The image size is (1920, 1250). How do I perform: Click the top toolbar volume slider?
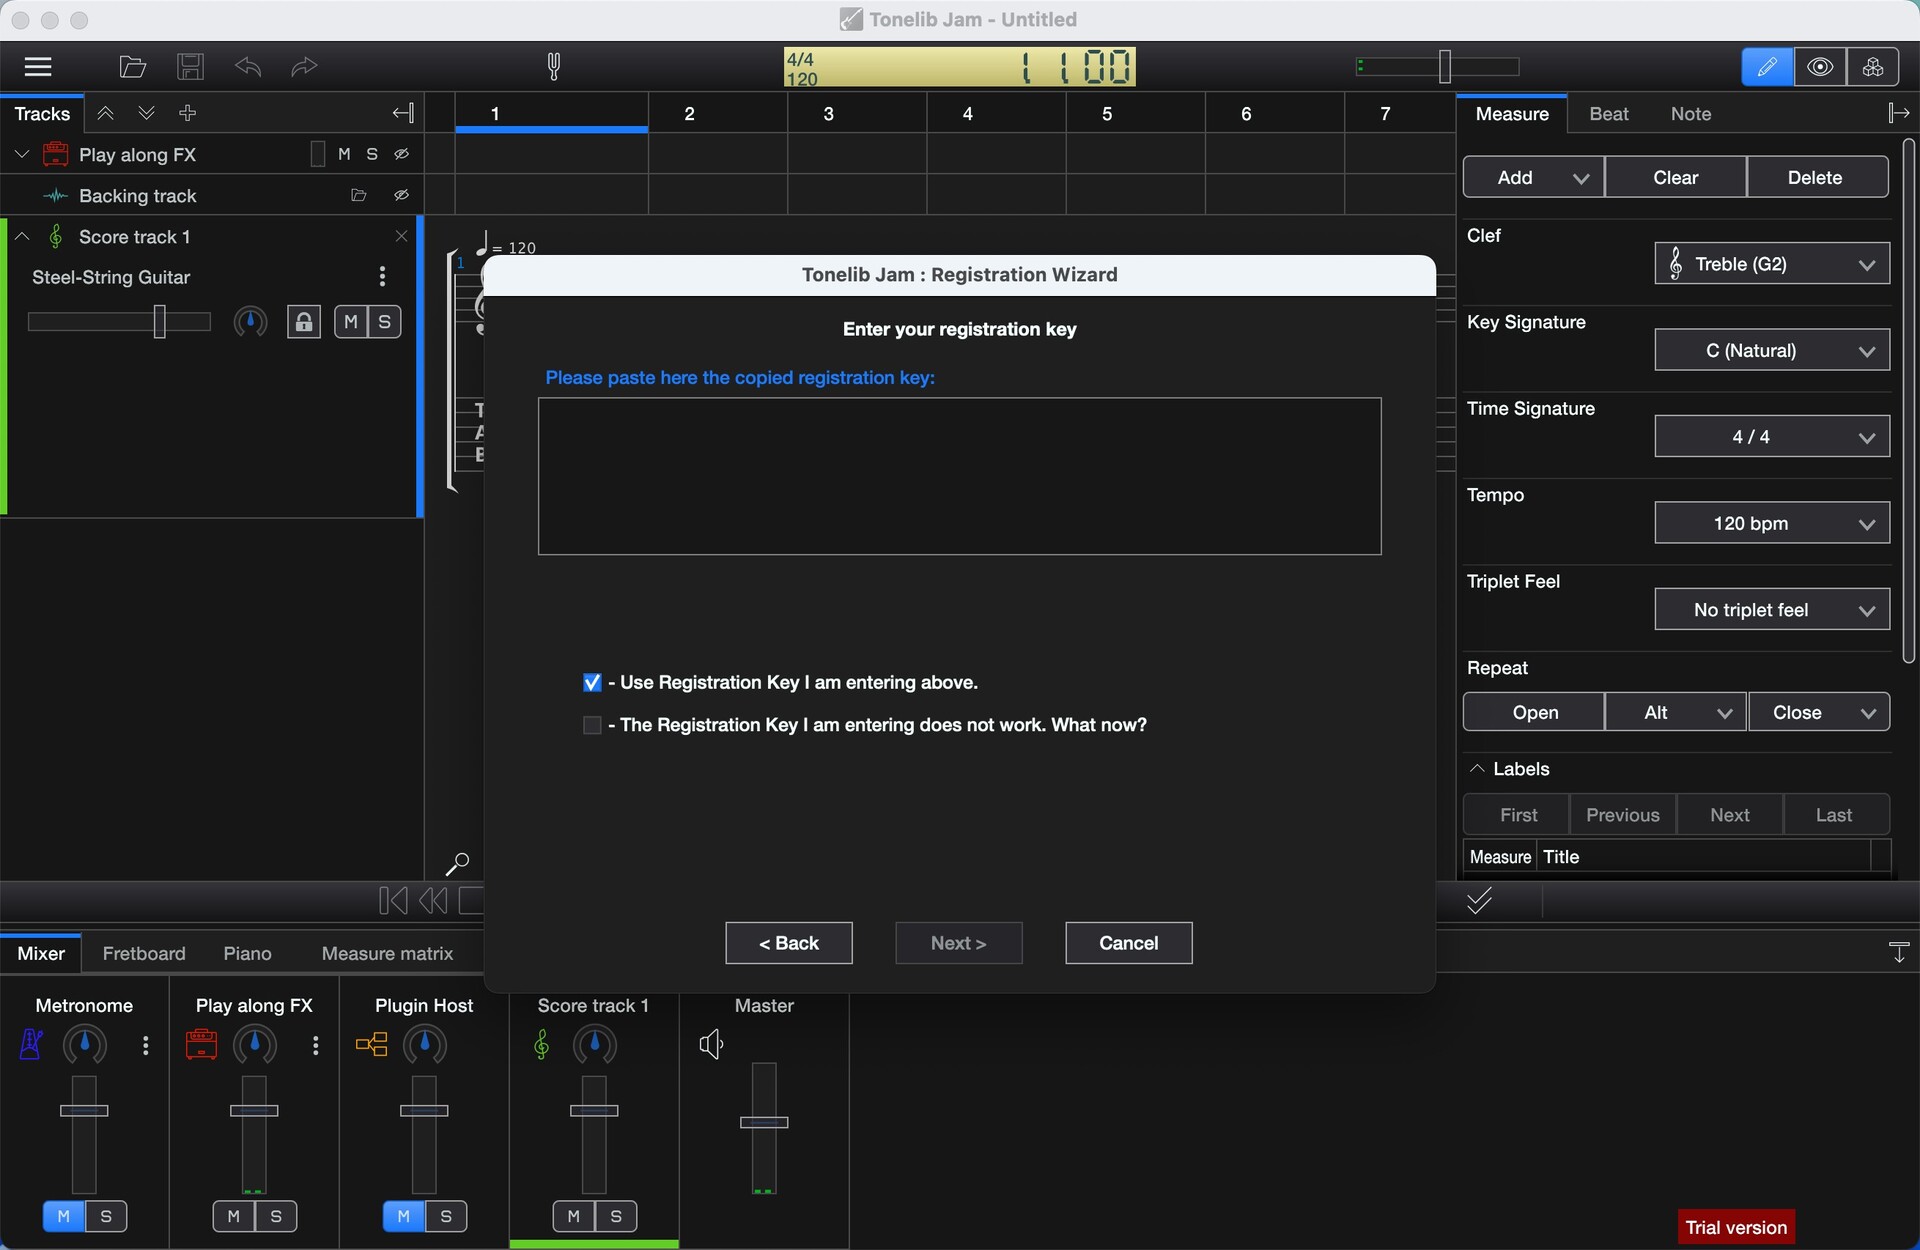tap(1437, 67)
